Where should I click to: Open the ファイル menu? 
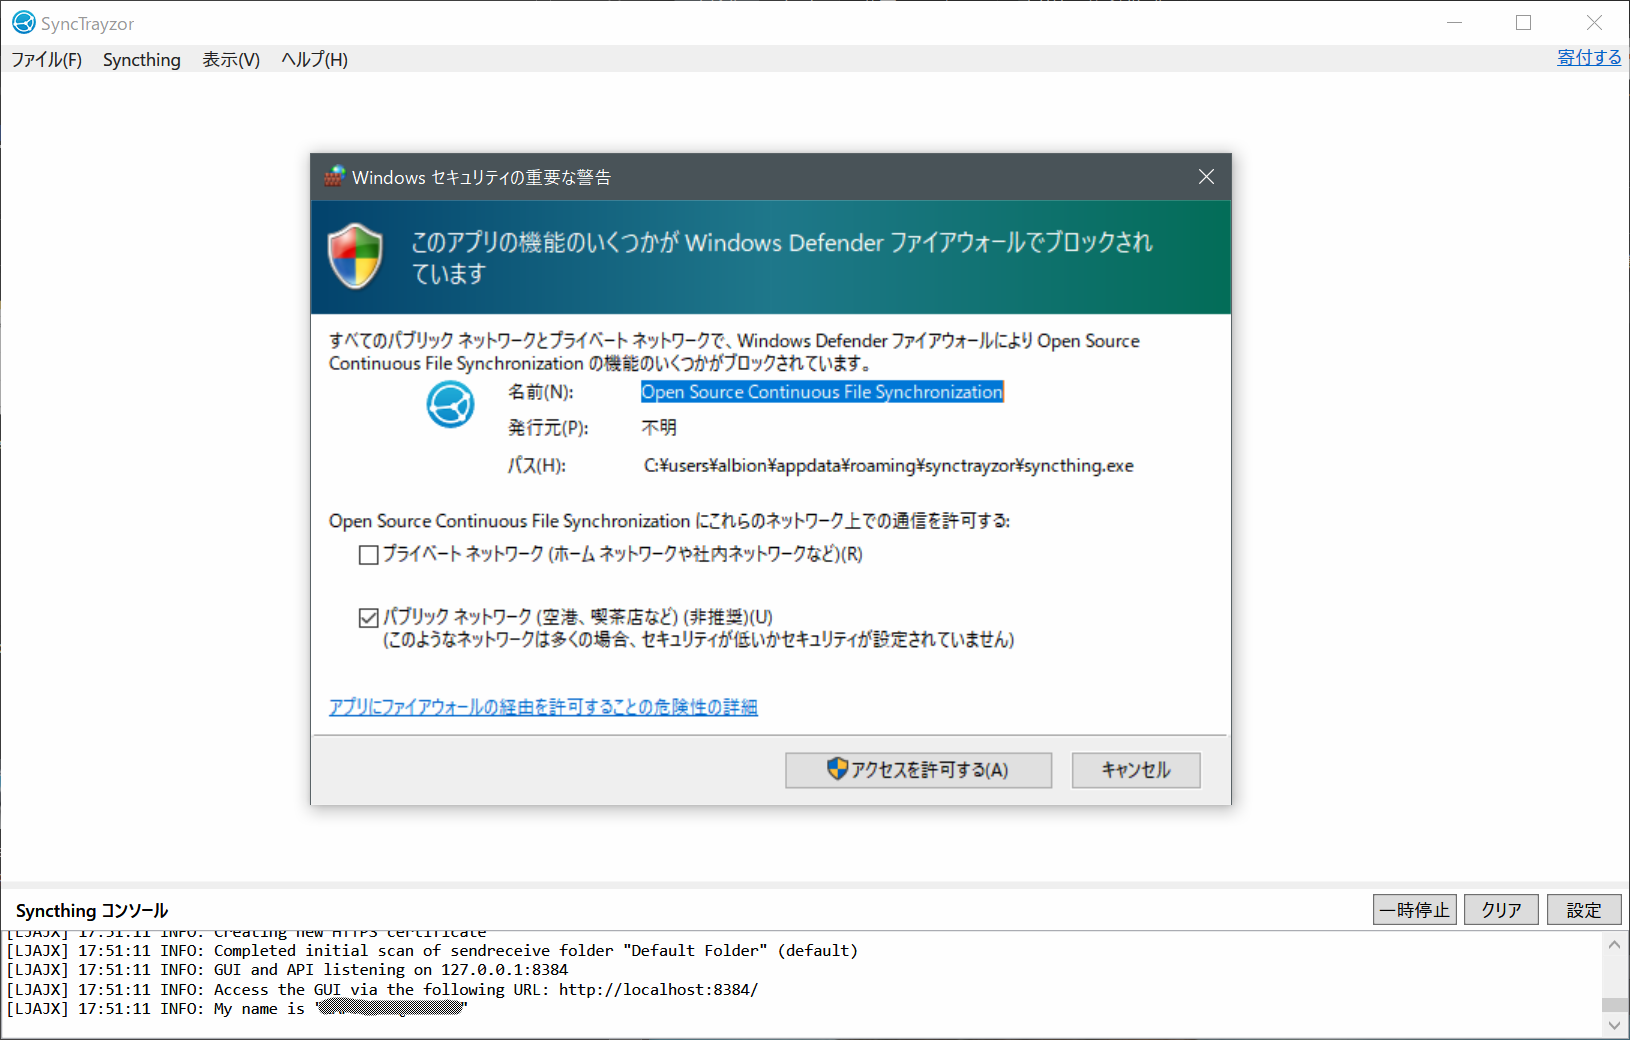45,60
